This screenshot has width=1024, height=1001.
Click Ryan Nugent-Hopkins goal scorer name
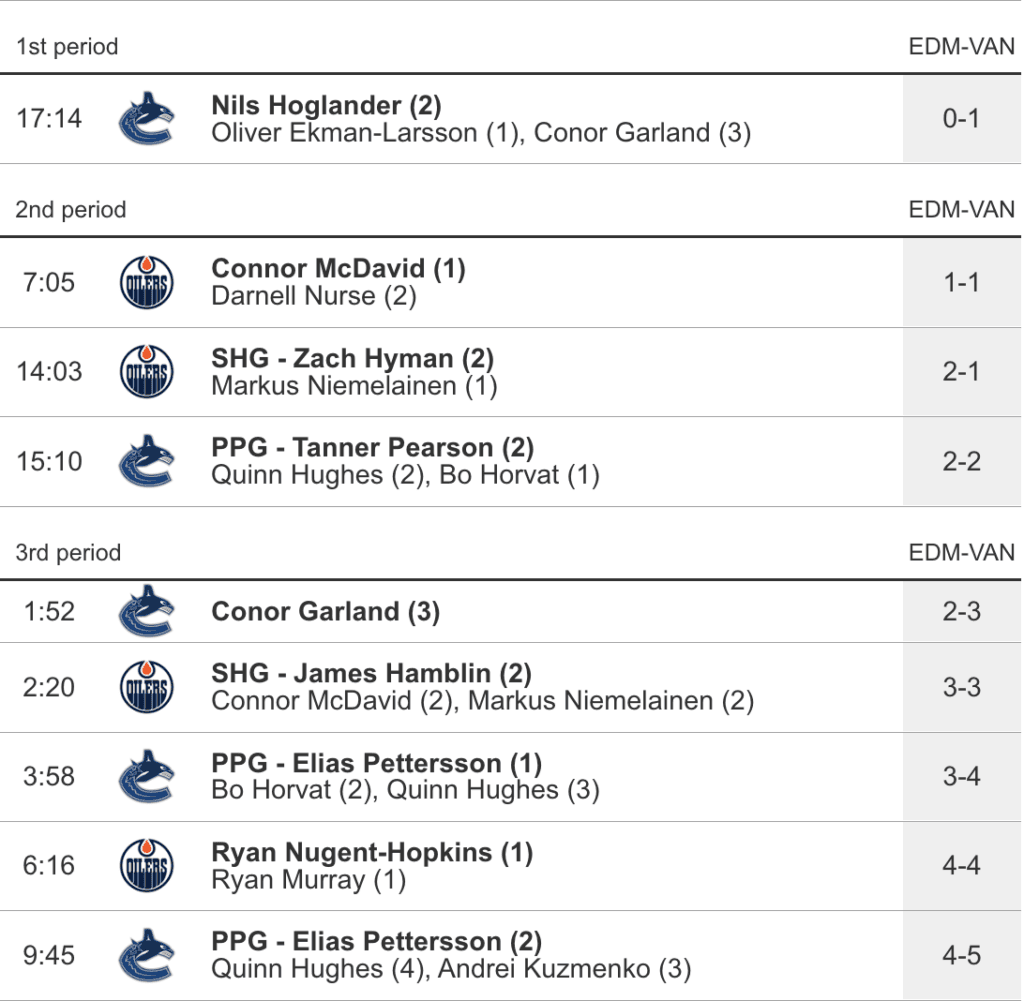(372, 852)
